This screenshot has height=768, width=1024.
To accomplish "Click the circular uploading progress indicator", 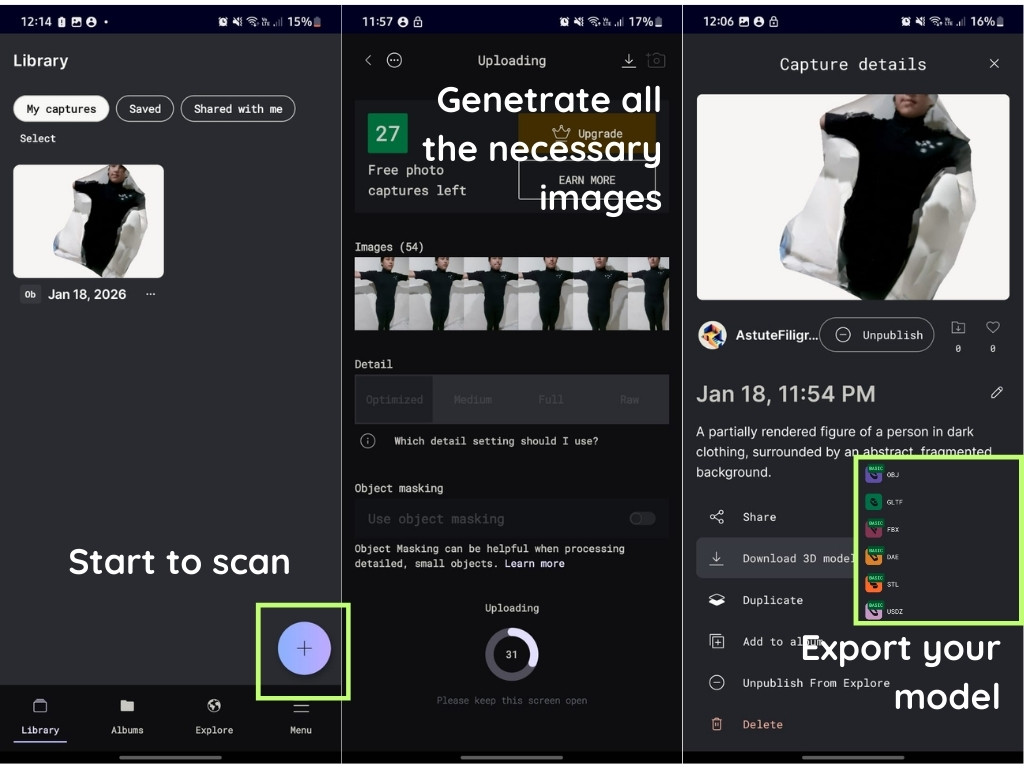I will (511, 655).
